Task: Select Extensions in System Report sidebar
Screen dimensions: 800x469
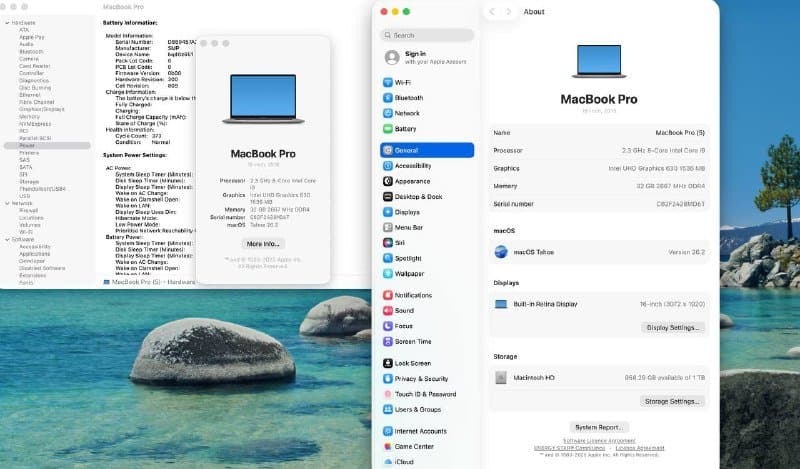Action: pyautogui.click(x=33, y=275)
